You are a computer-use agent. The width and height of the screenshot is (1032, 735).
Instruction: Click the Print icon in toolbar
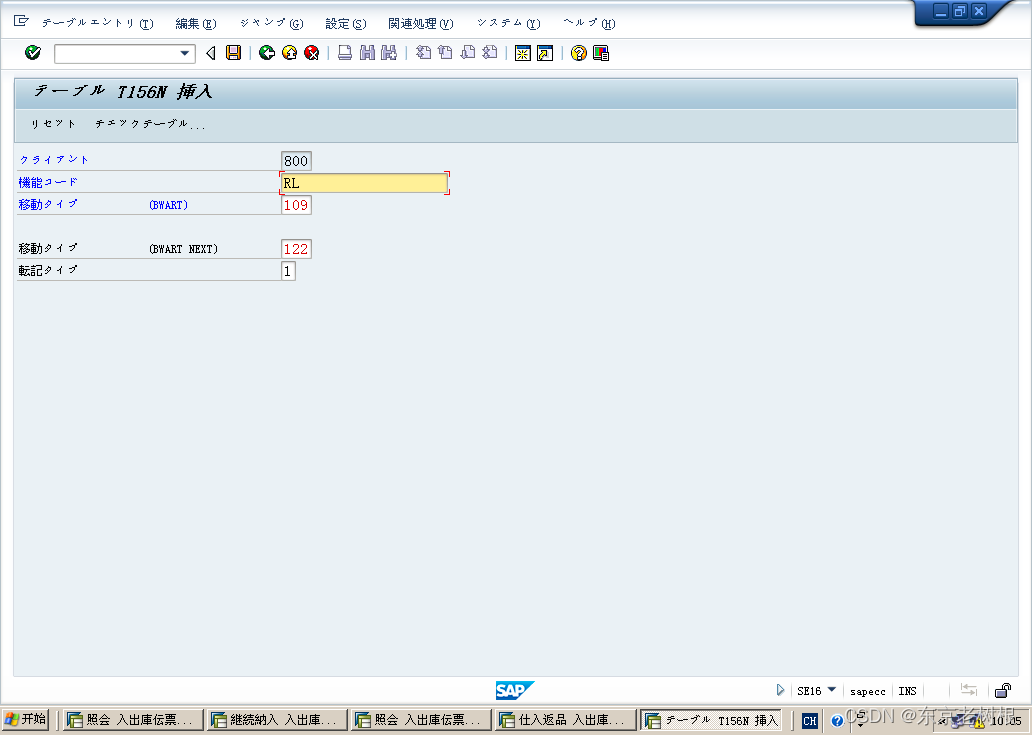click(345, 53)
